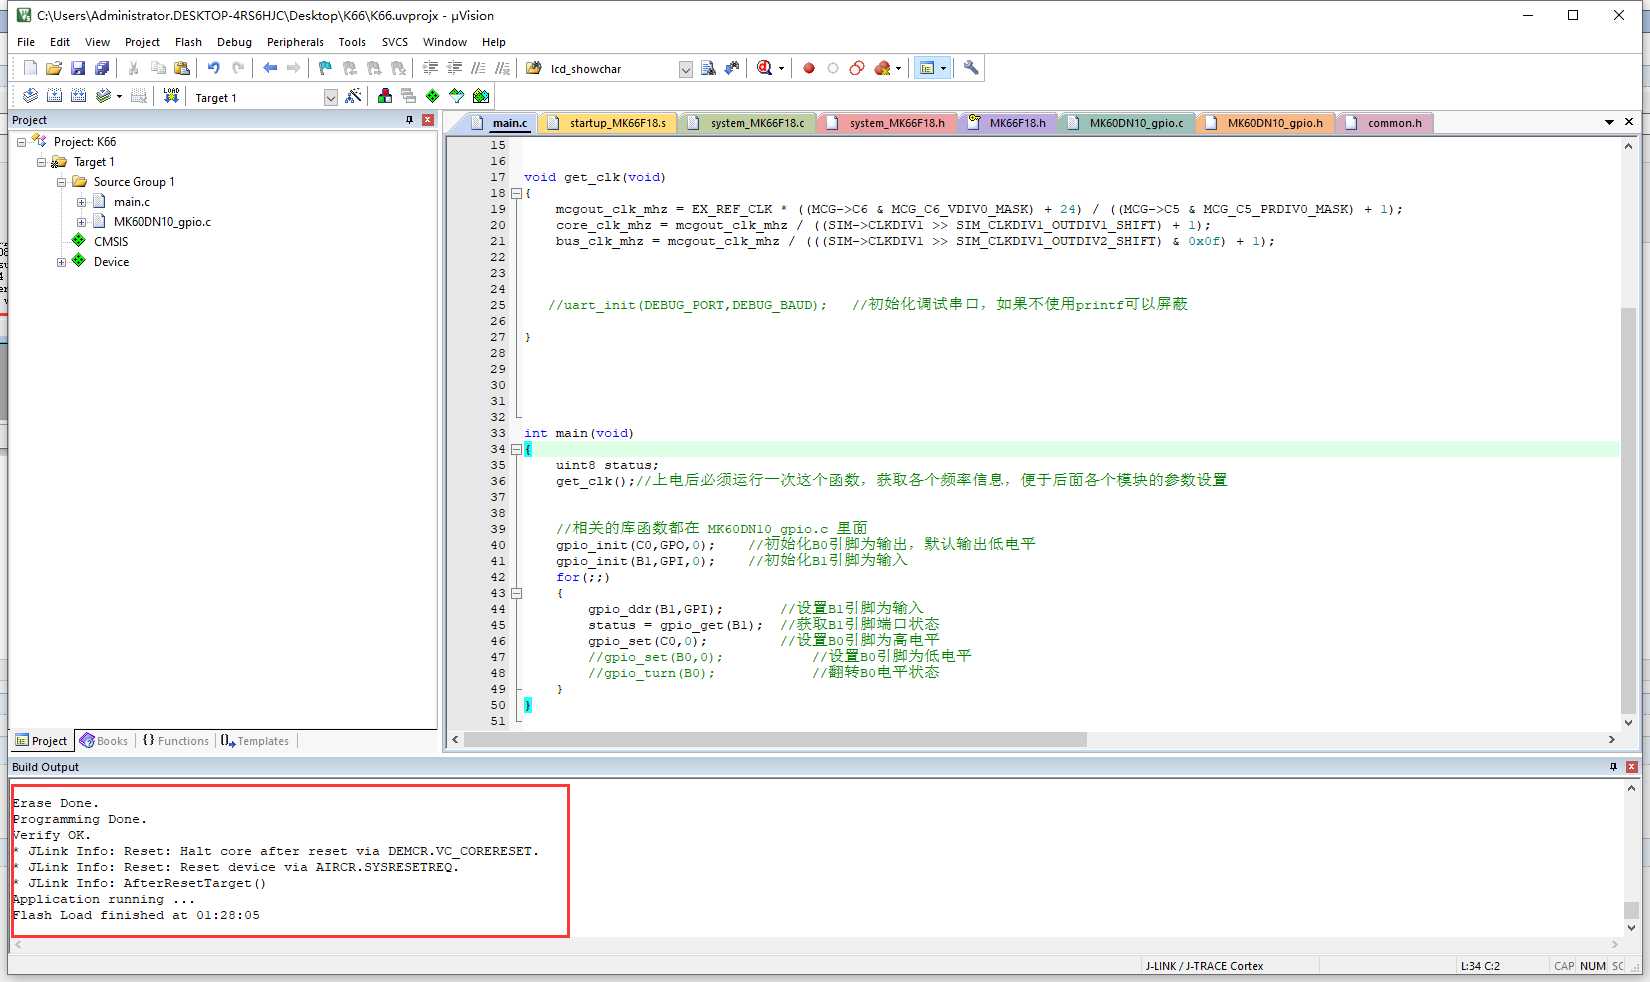Open Manage Run-Time Environment green diamond
This screenshot has width=1650, height=982.
[x=433, y=96]
